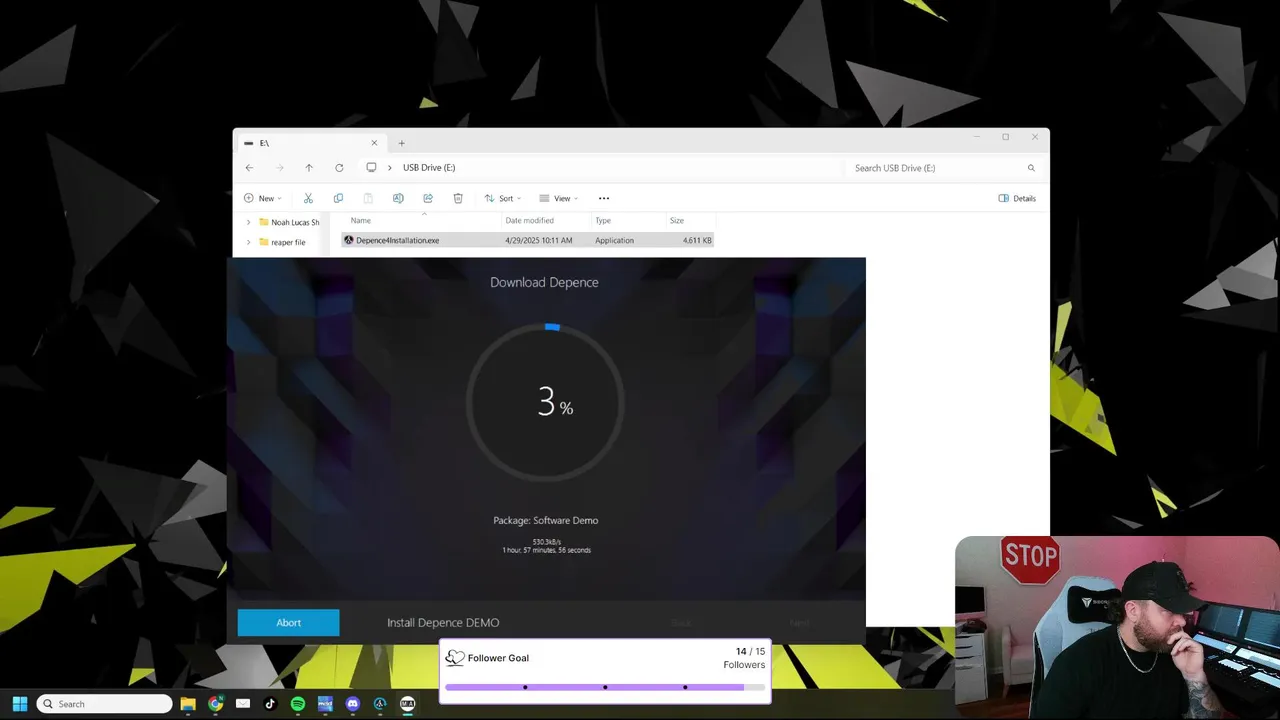Select Noah Lucas Sh folder in sidebar
This screenshot has width=1280, height=720.
(x=289, y=222)
